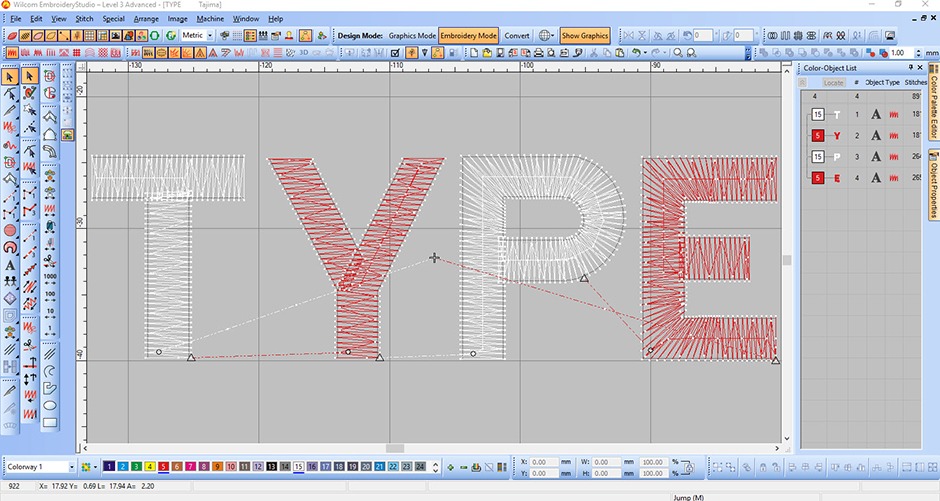The width and height of the screenshot is (940, 501).
Task: Open the File menu
Action: coord(16,19)
